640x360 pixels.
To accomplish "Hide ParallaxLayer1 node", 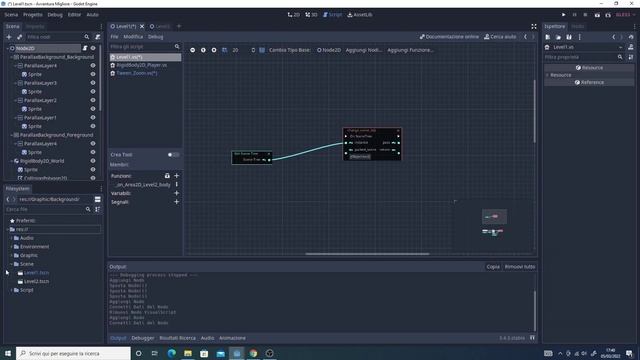I will pos(93,118).
